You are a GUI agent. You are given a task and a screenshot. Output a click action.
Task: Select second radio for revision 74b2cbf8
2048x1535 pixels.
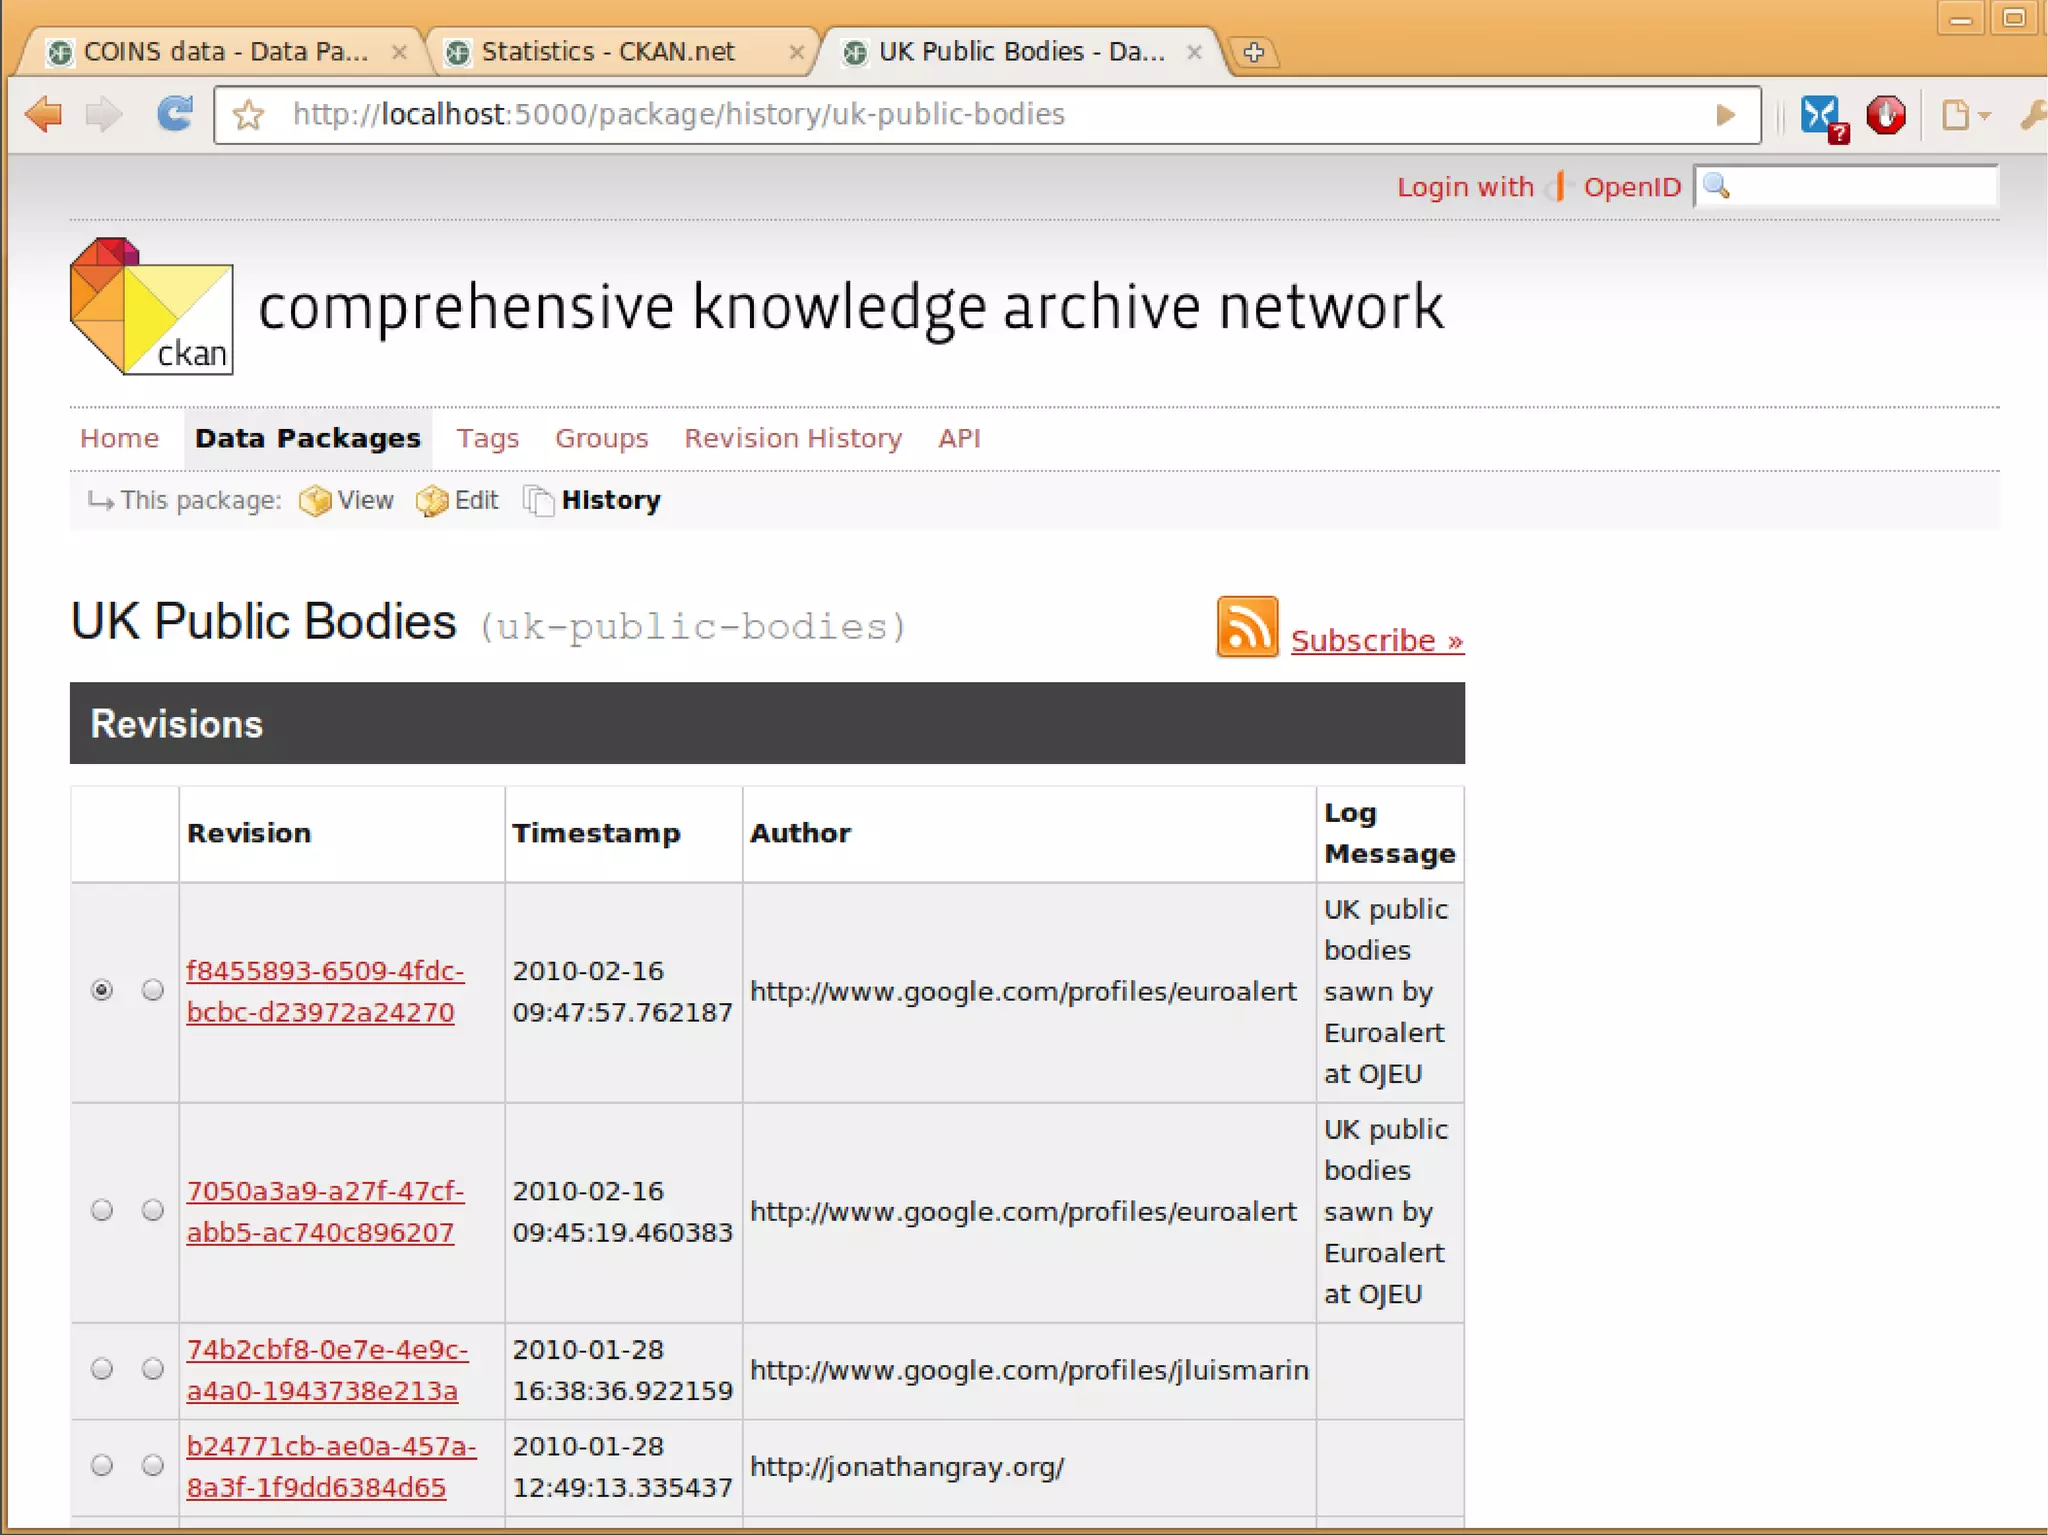click(152, 1368)
